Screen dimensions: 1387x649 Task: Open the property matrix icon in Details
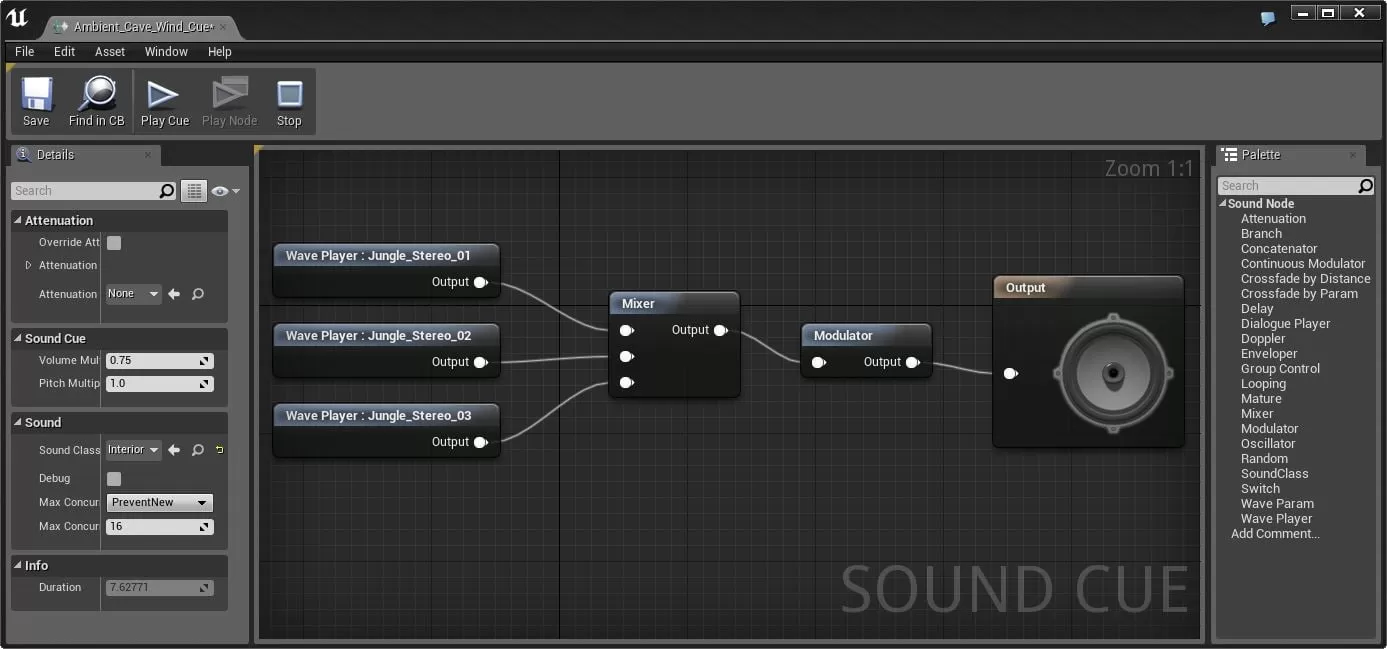click(194, 190)
